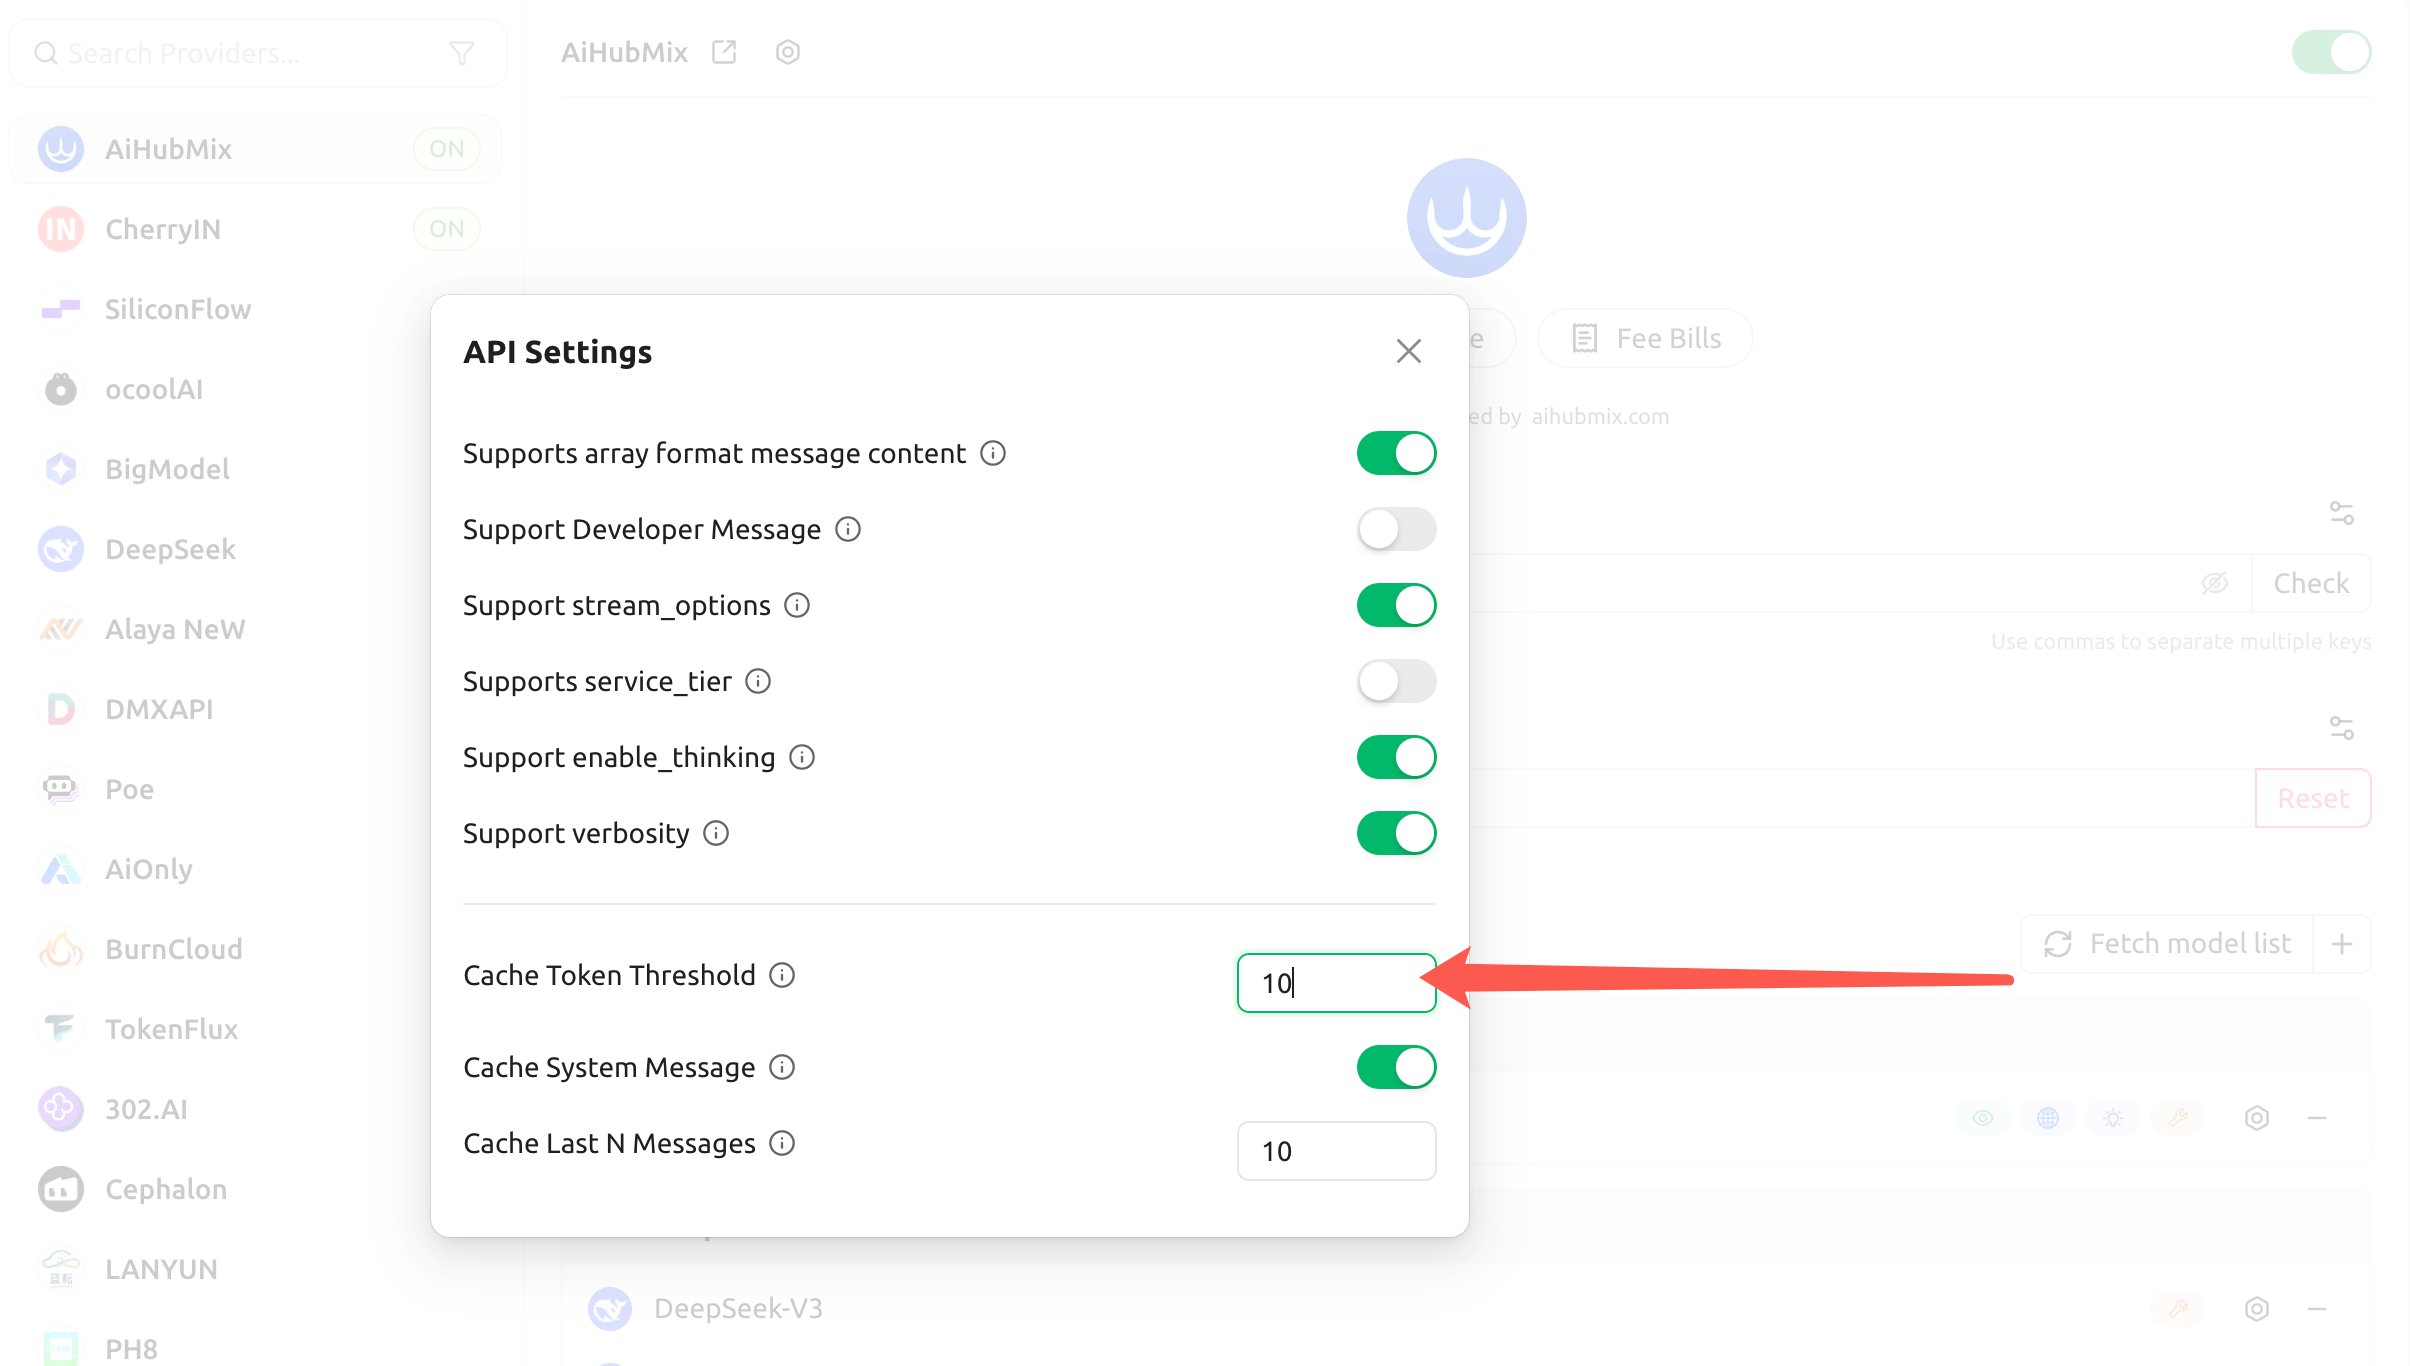Screen dimensions: 2410x1366
Task: Select ocoolAI provider
Action: 220,389
